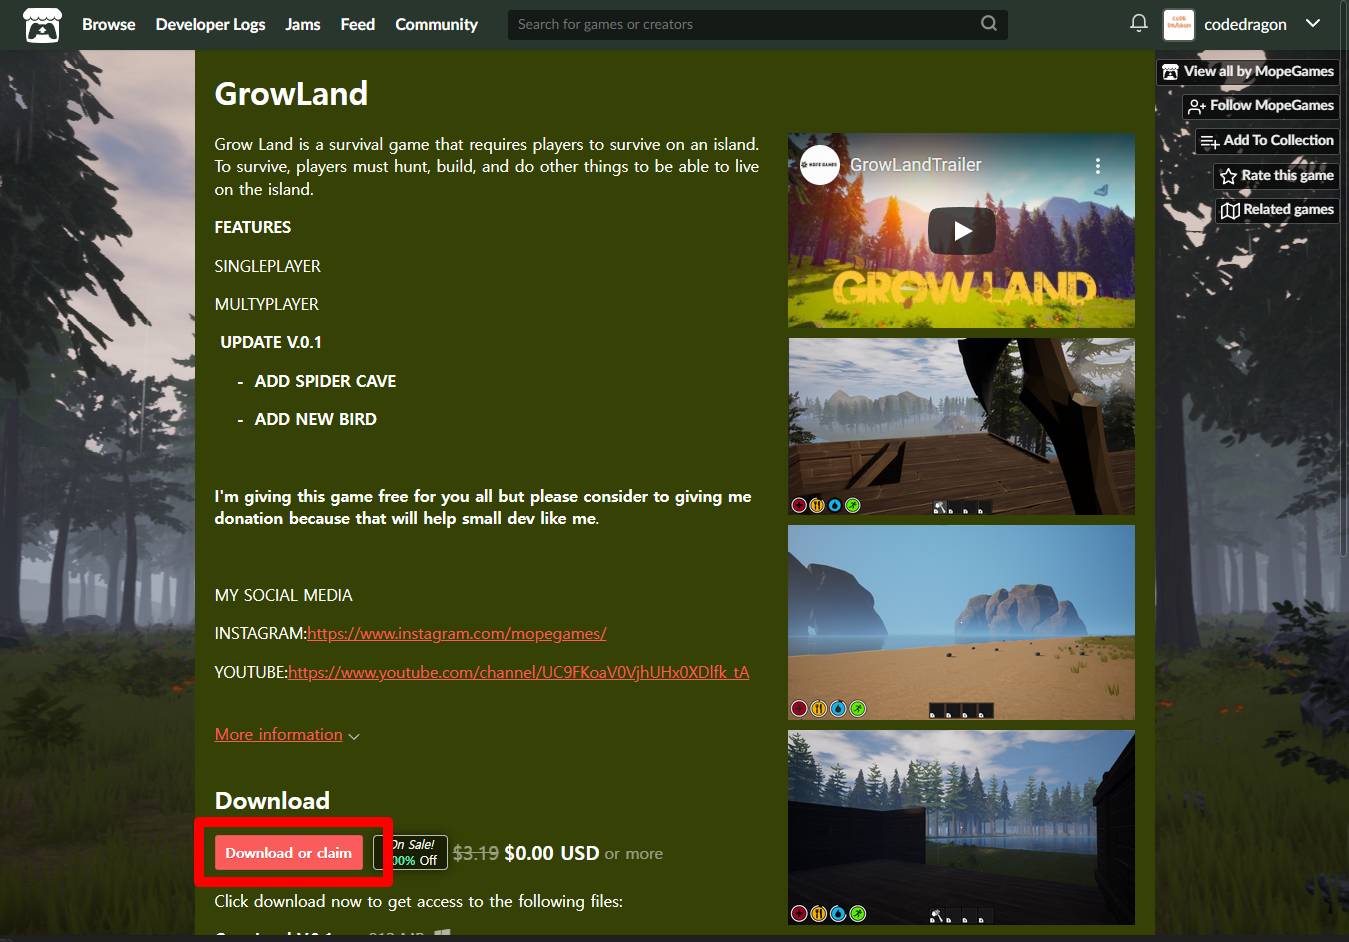This screenshot has width=1349, height=942.
Task: Click the UPDATE V.0.1 text
Action: coord(271,343)
